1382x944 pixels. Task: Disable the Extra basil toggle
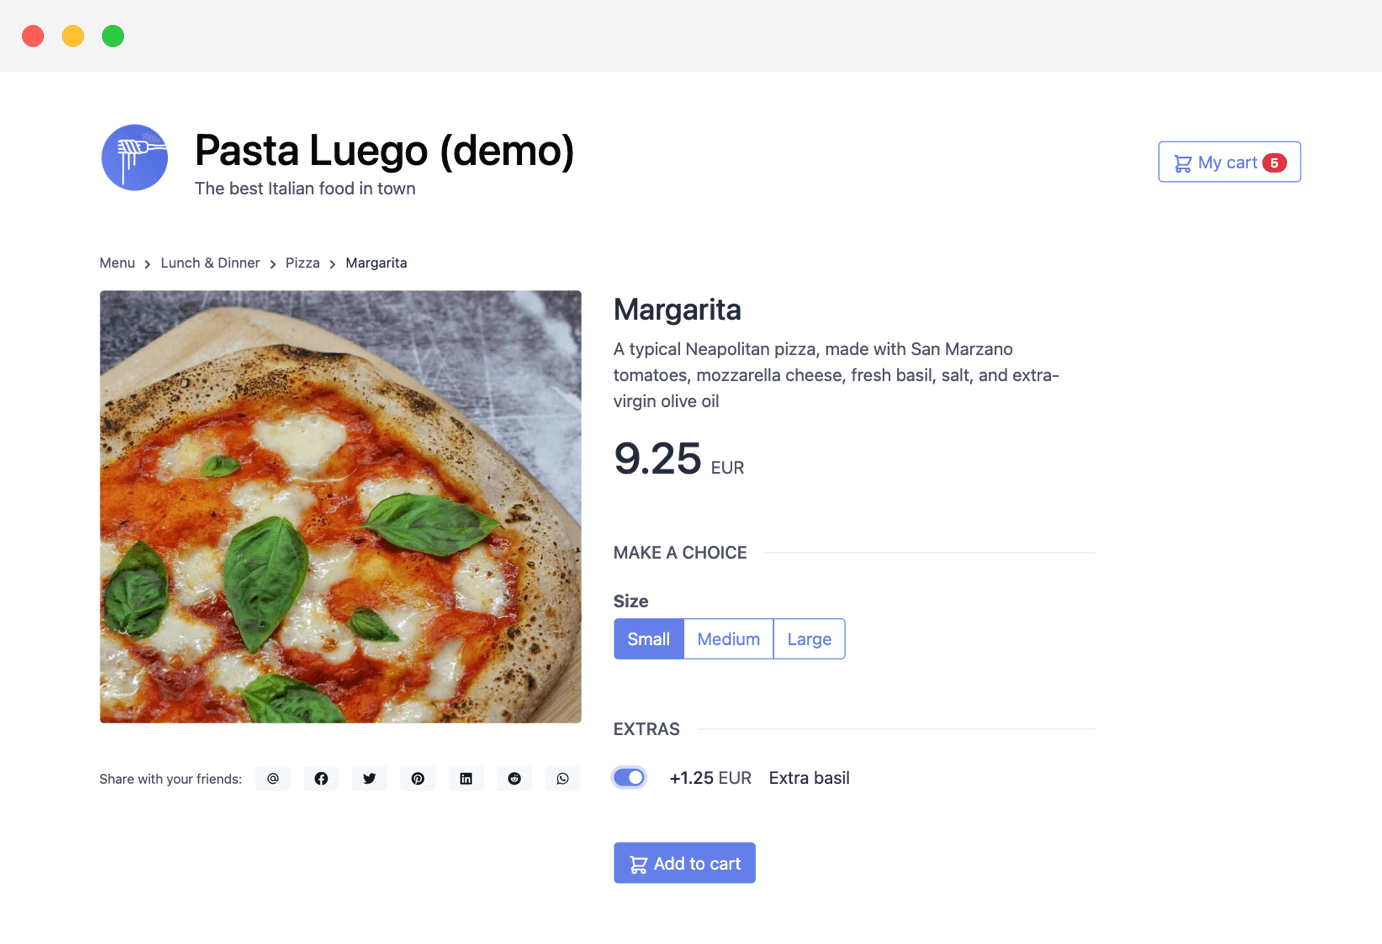click(629, 778)
